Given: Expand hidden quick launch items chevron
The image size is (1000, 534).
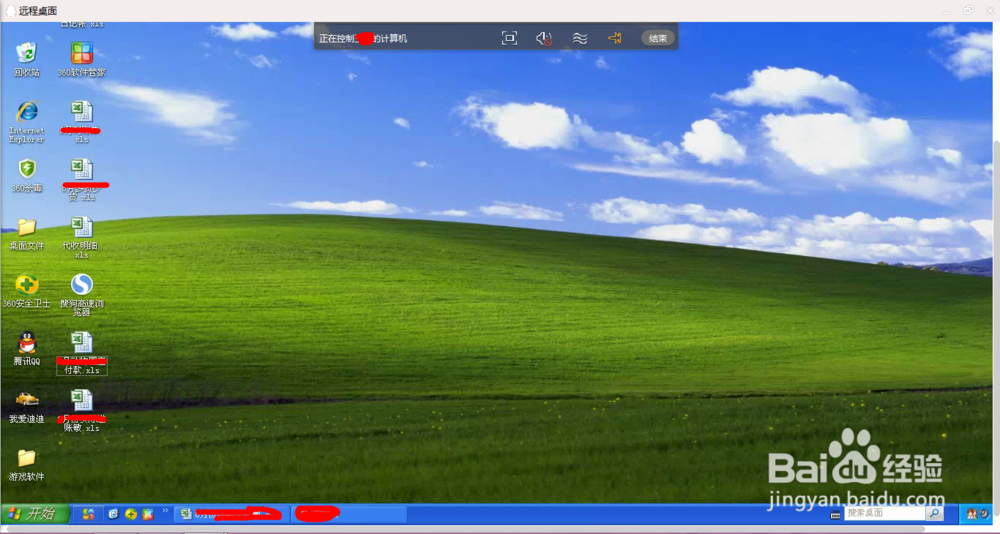Looking at the screenshot, I should click(165, 510).
